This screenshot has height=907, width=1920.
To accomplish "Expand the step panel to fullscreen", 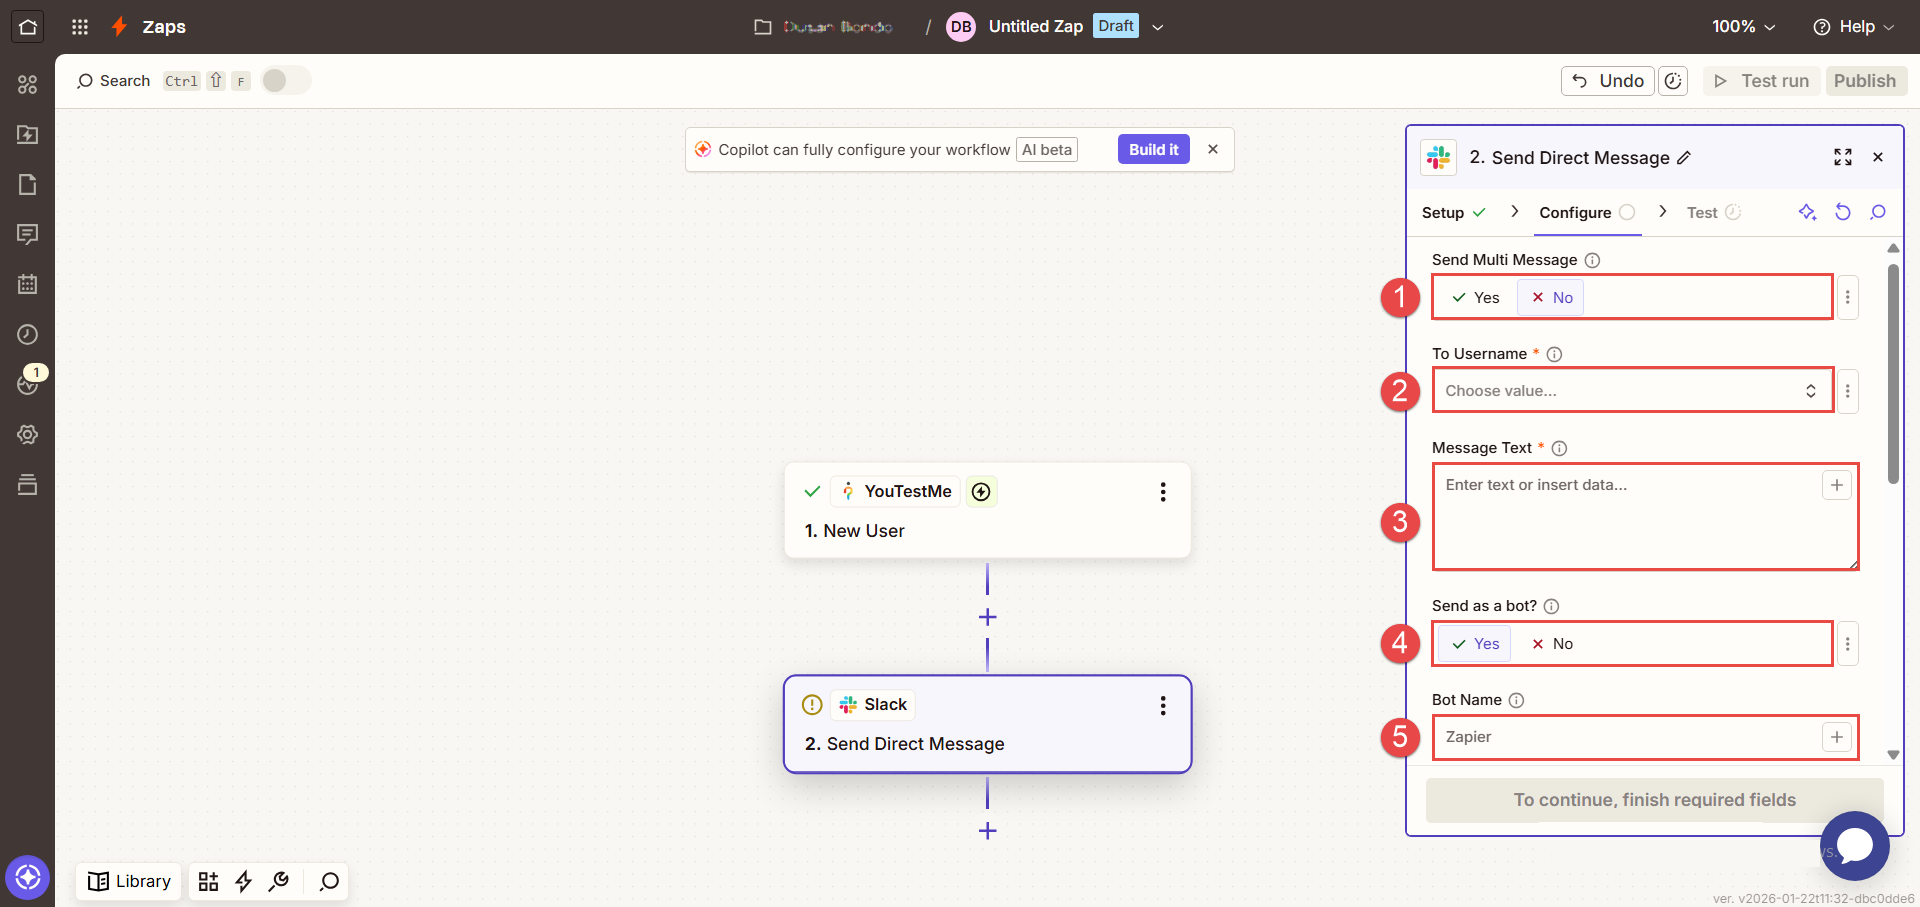I will point(1842,157).
